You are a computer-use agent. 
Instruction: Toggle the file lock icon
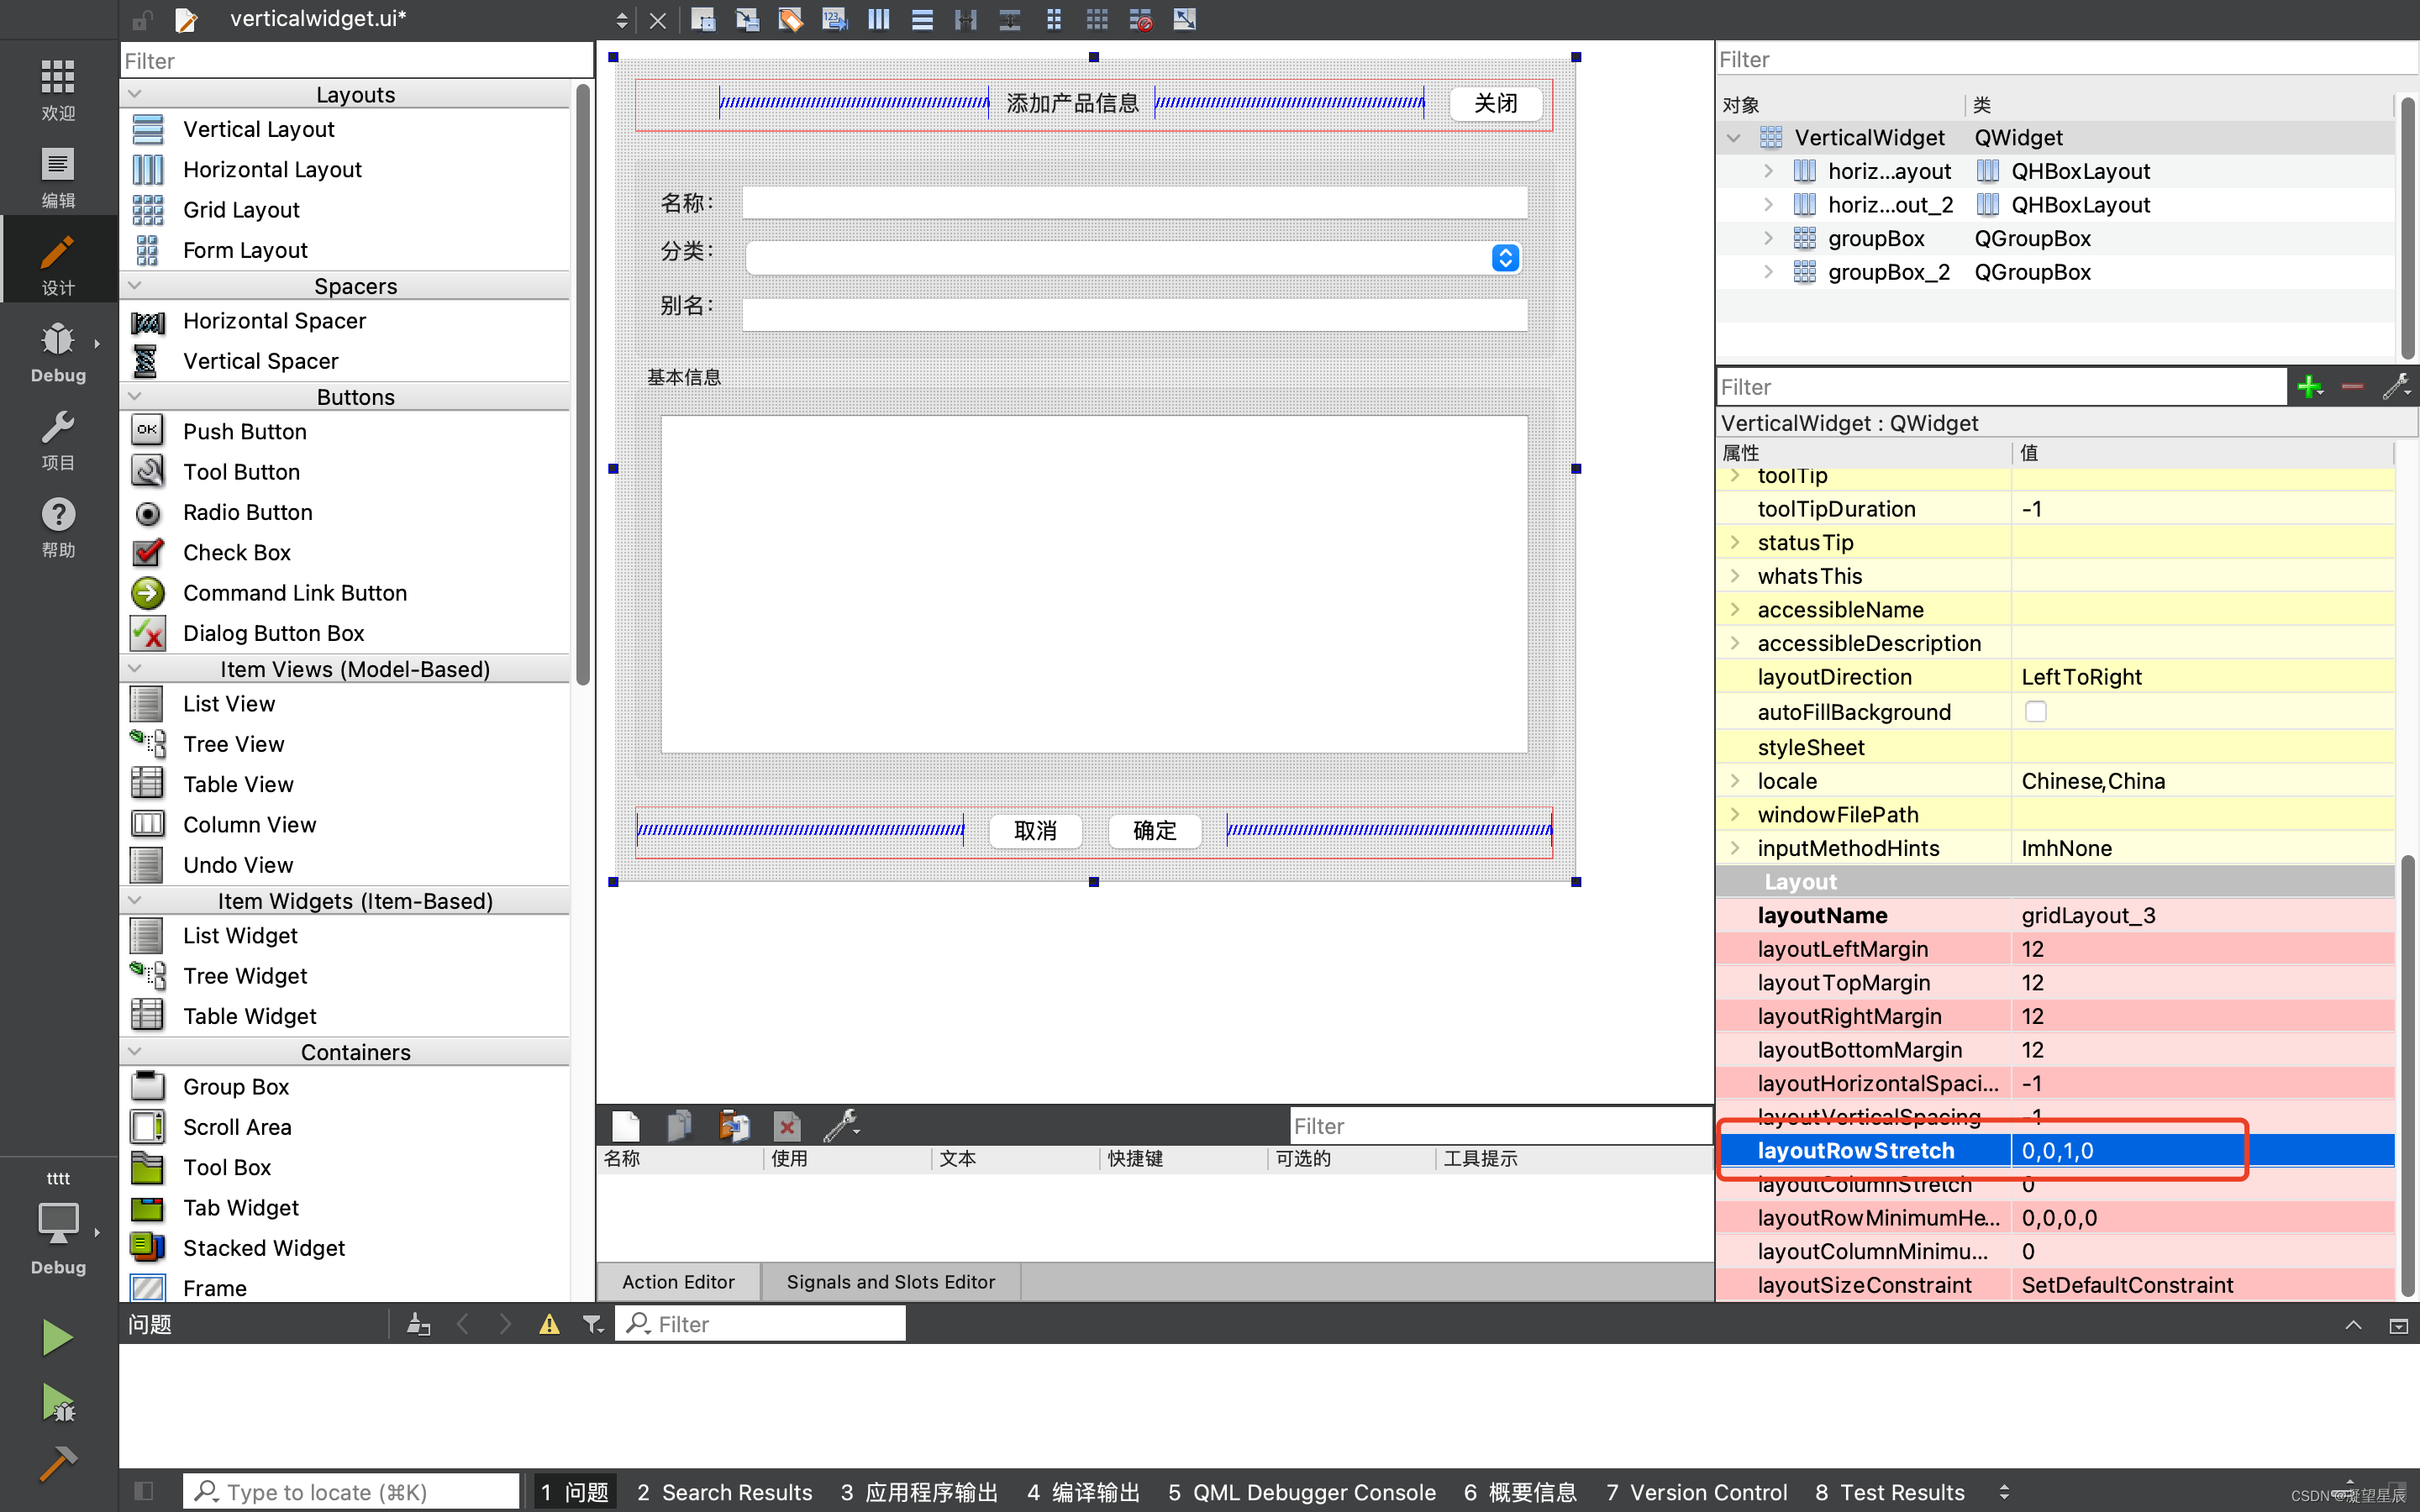click(x=142, y=19)
